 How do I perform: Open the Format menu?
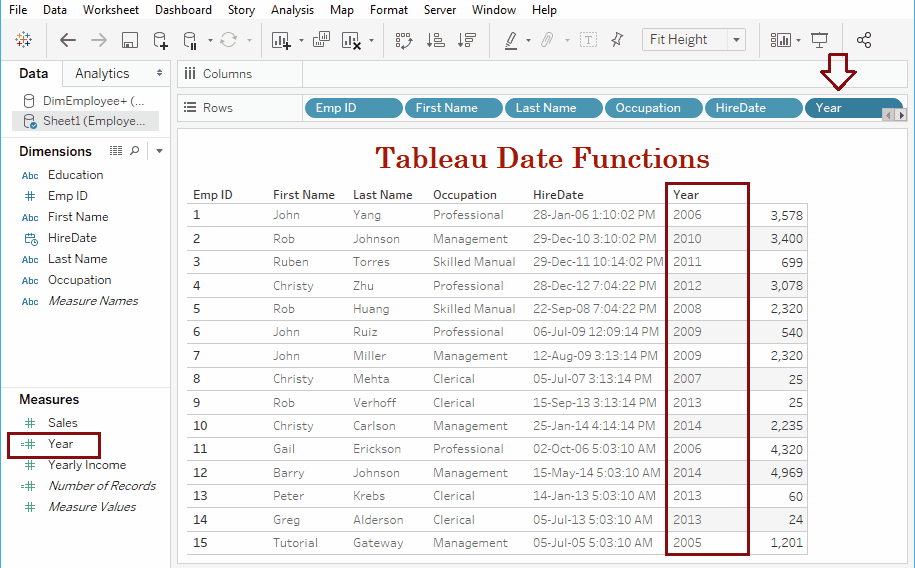click(389, 10)
